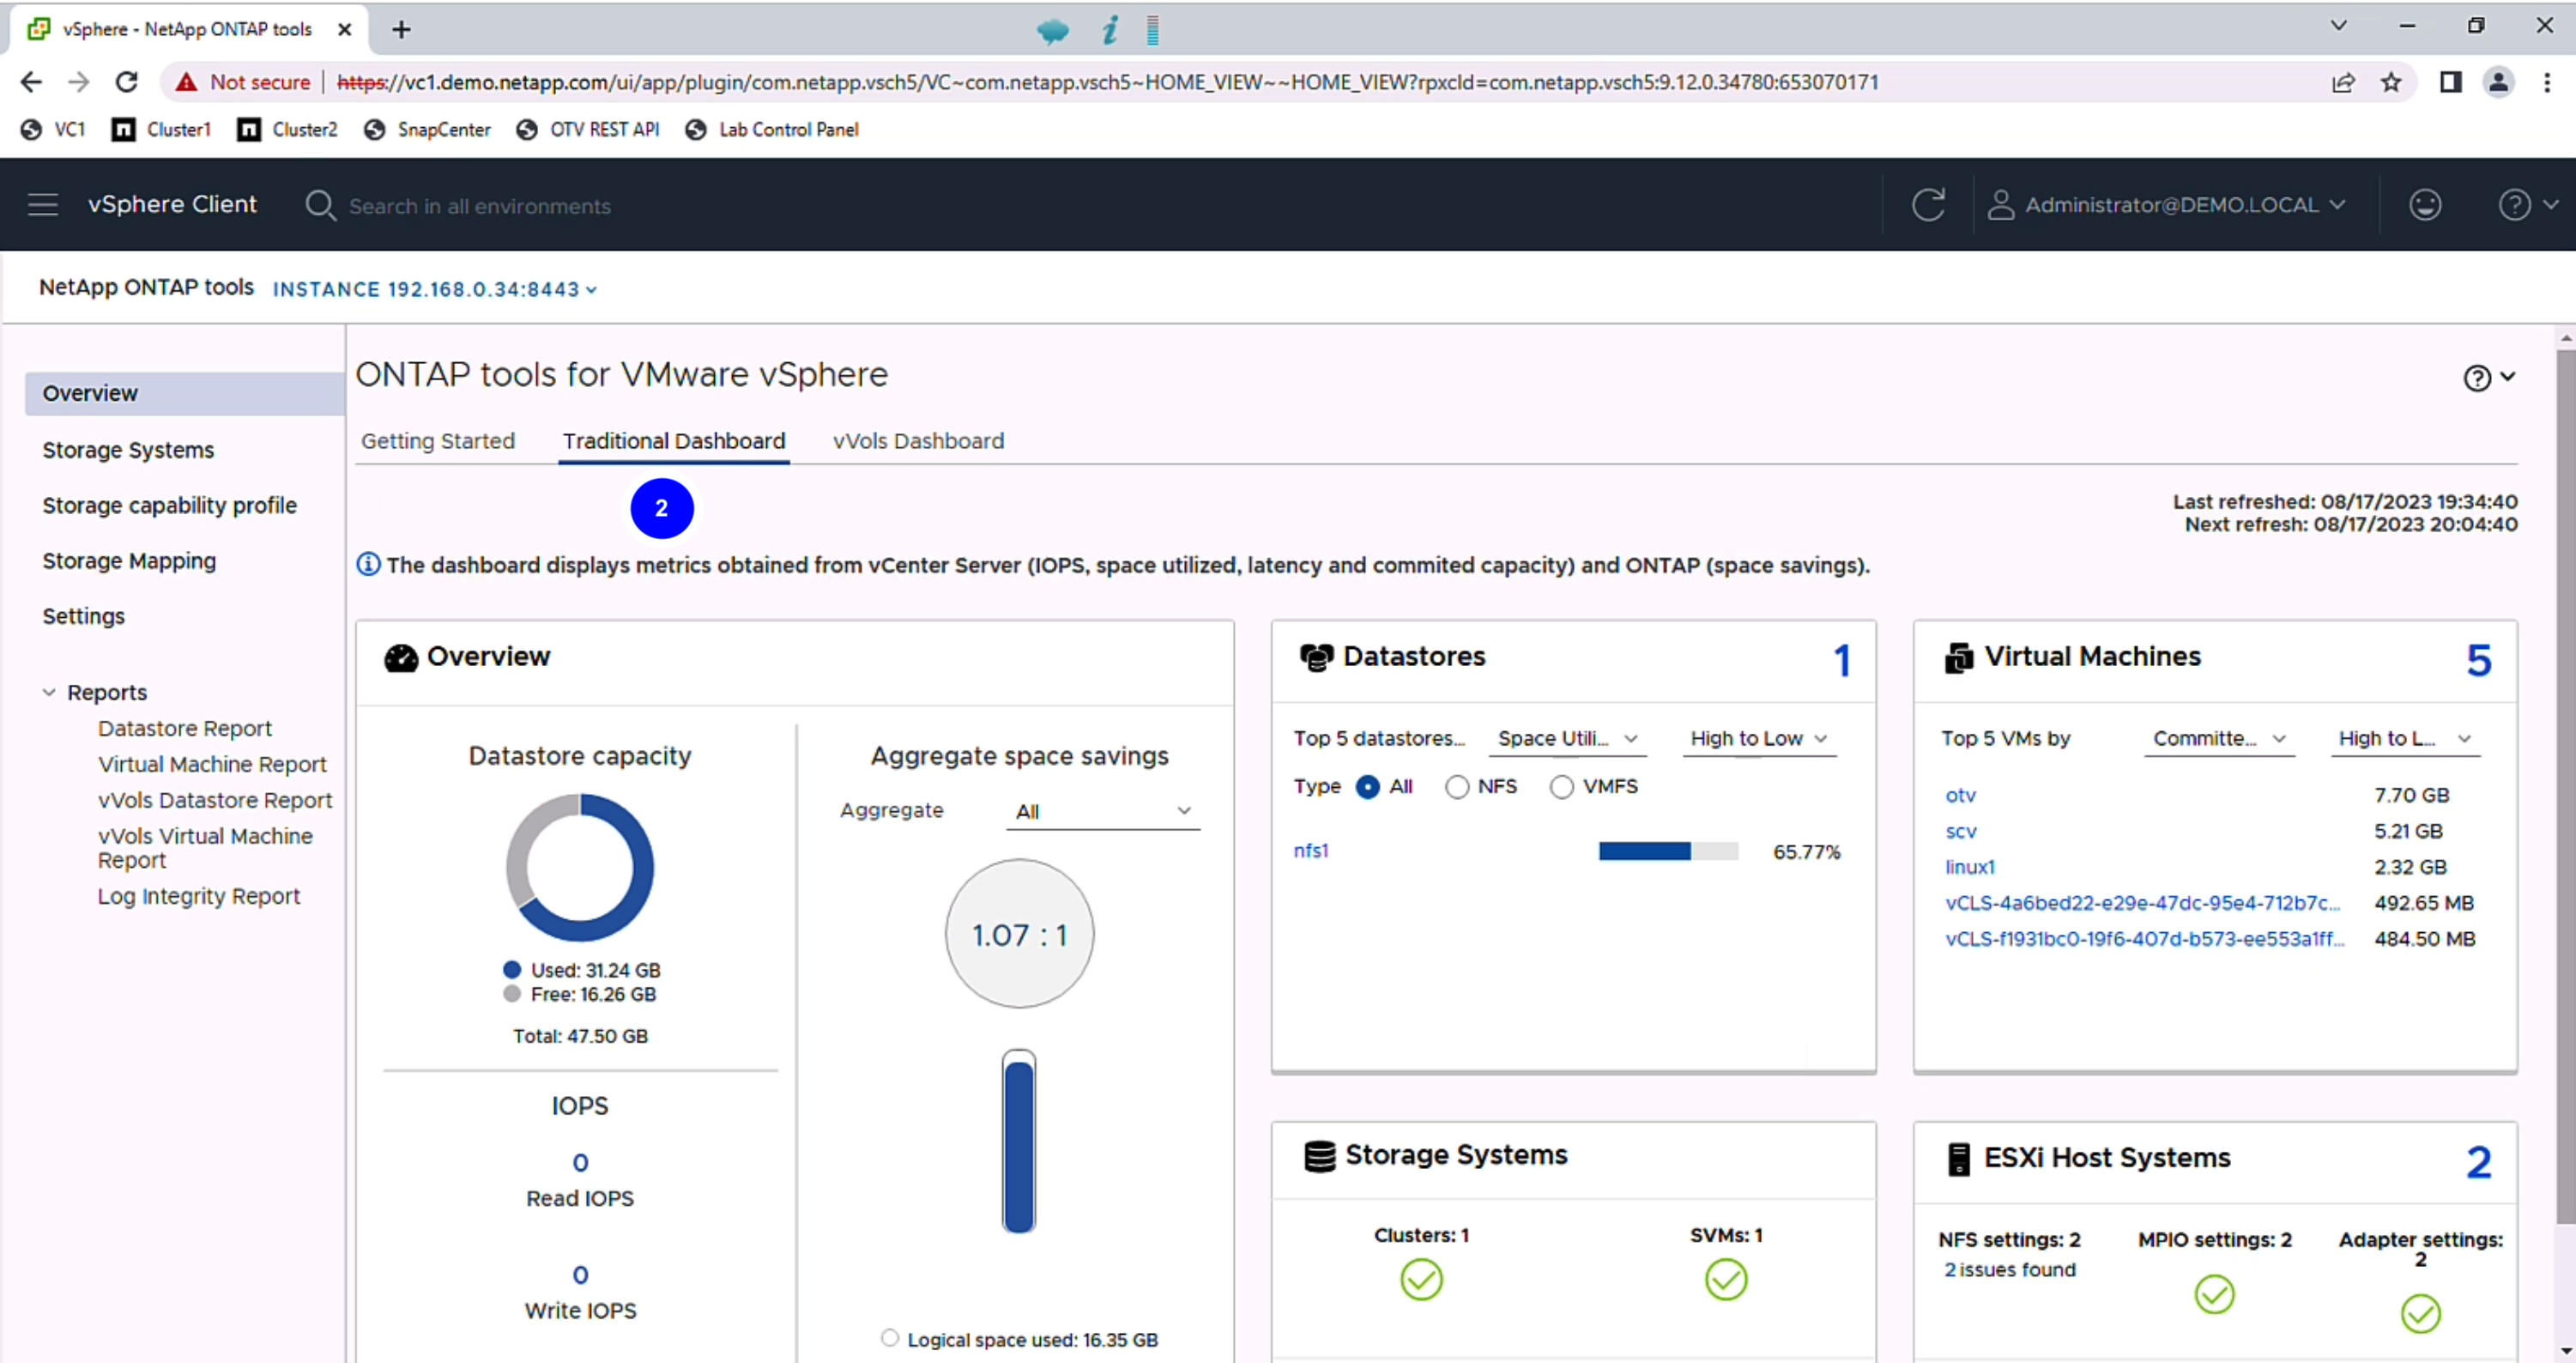Open the INSTANCE 192.168.0.34:8443 selector
The height and width of the screenshot is (1363, 2576).
coord(435,290)
